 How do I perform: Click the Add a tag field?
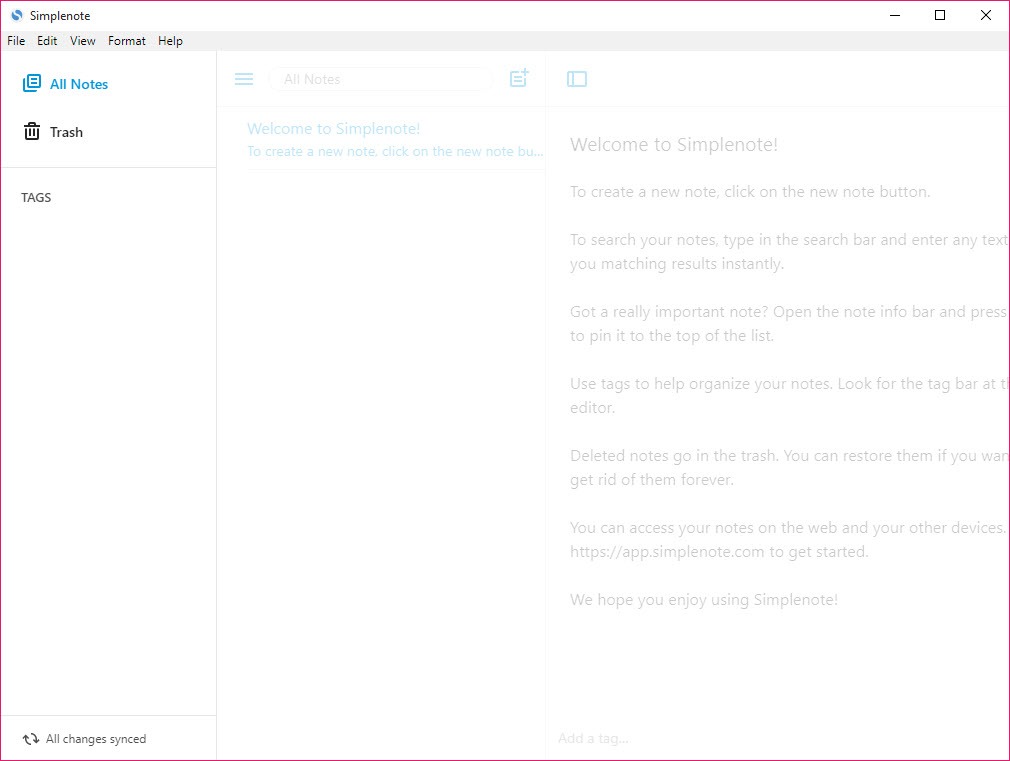click(x=593, y=738)
